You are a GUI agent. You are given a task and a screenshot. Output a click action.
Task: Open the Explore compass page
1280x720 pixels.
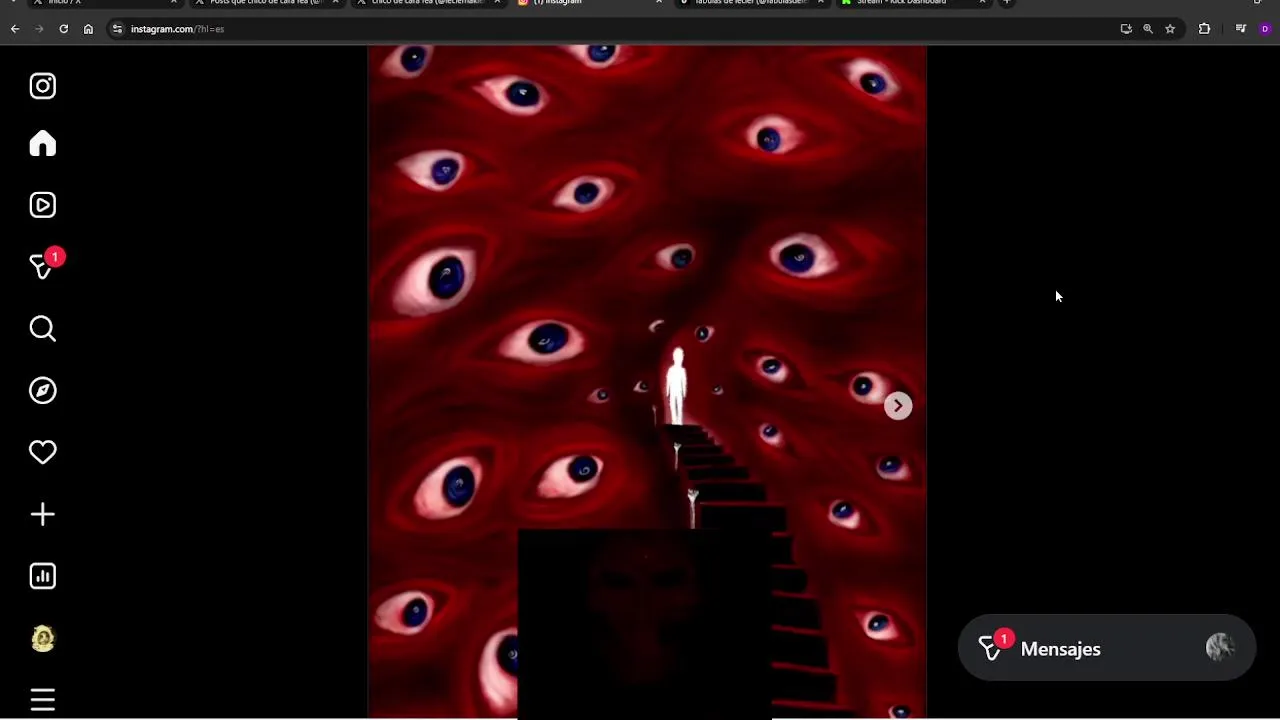(43, 391)
